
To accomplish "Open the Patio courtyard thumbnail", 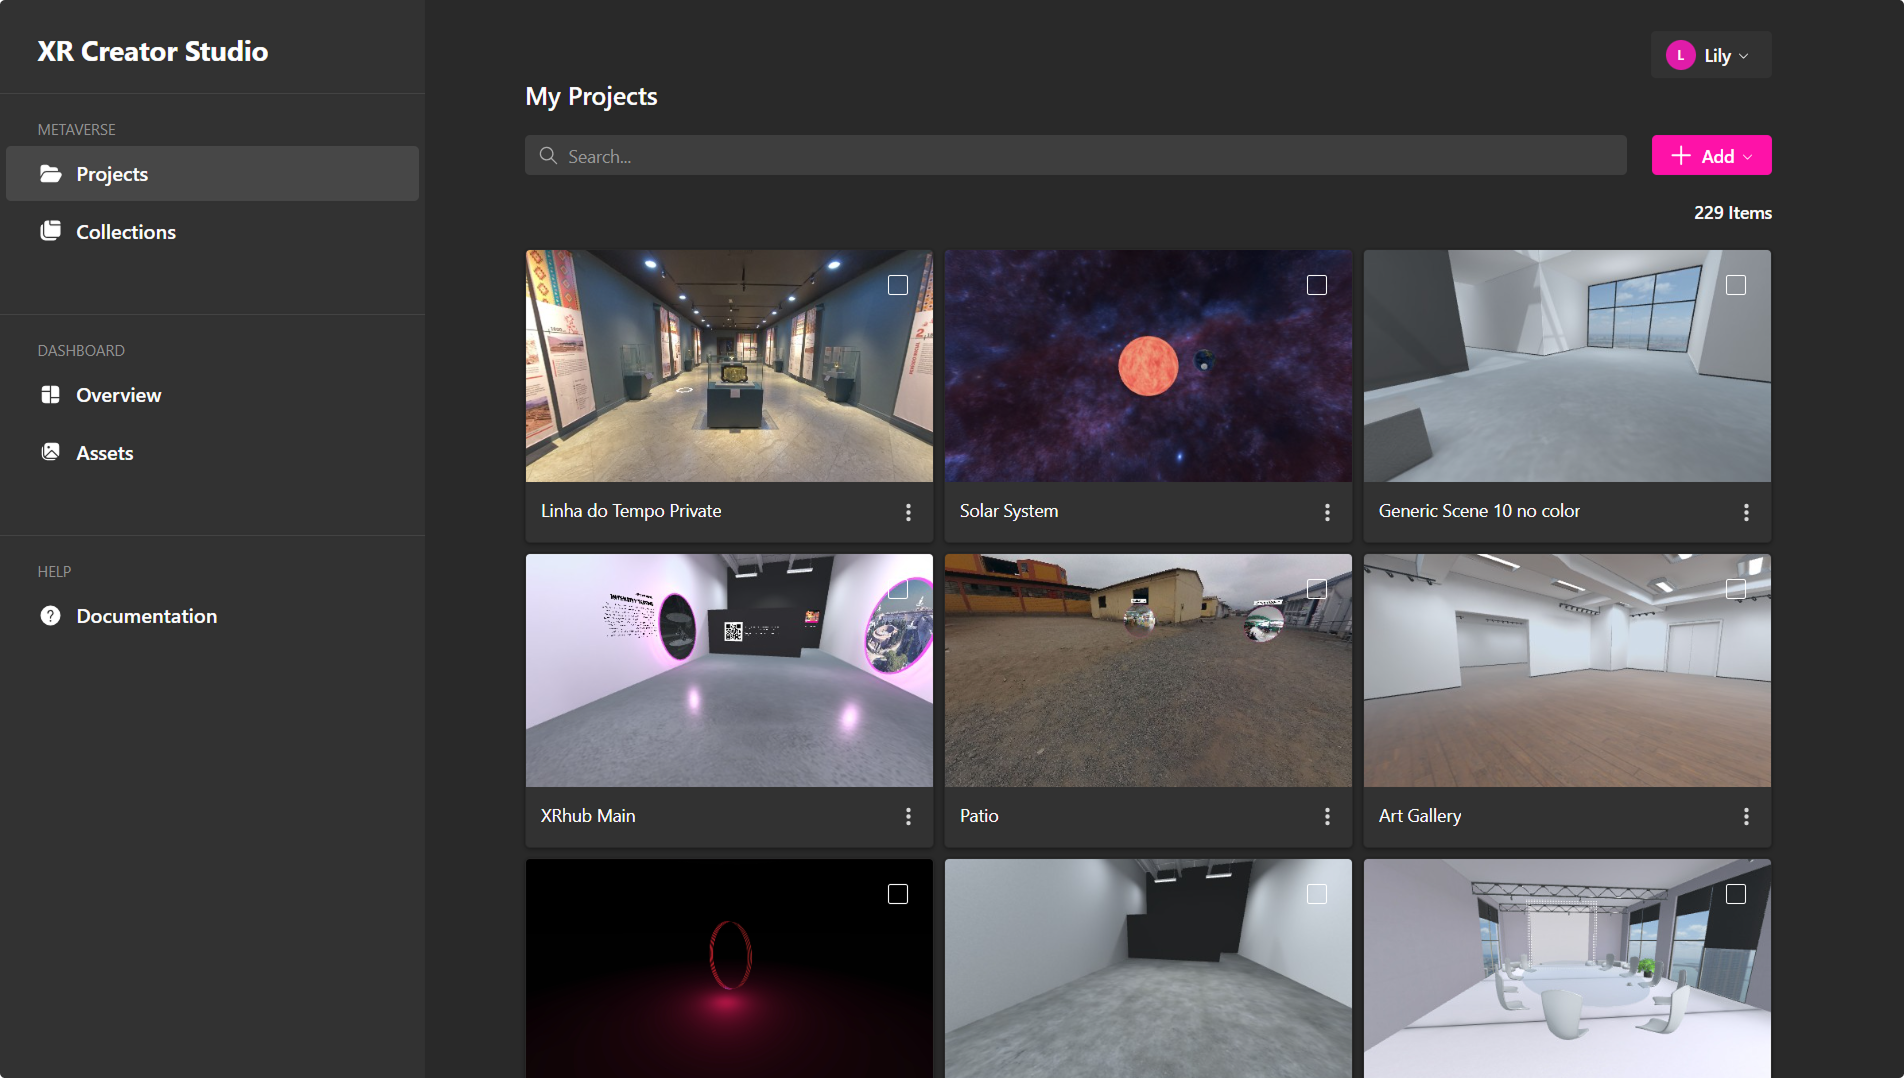I will [x=1148, y=671].
